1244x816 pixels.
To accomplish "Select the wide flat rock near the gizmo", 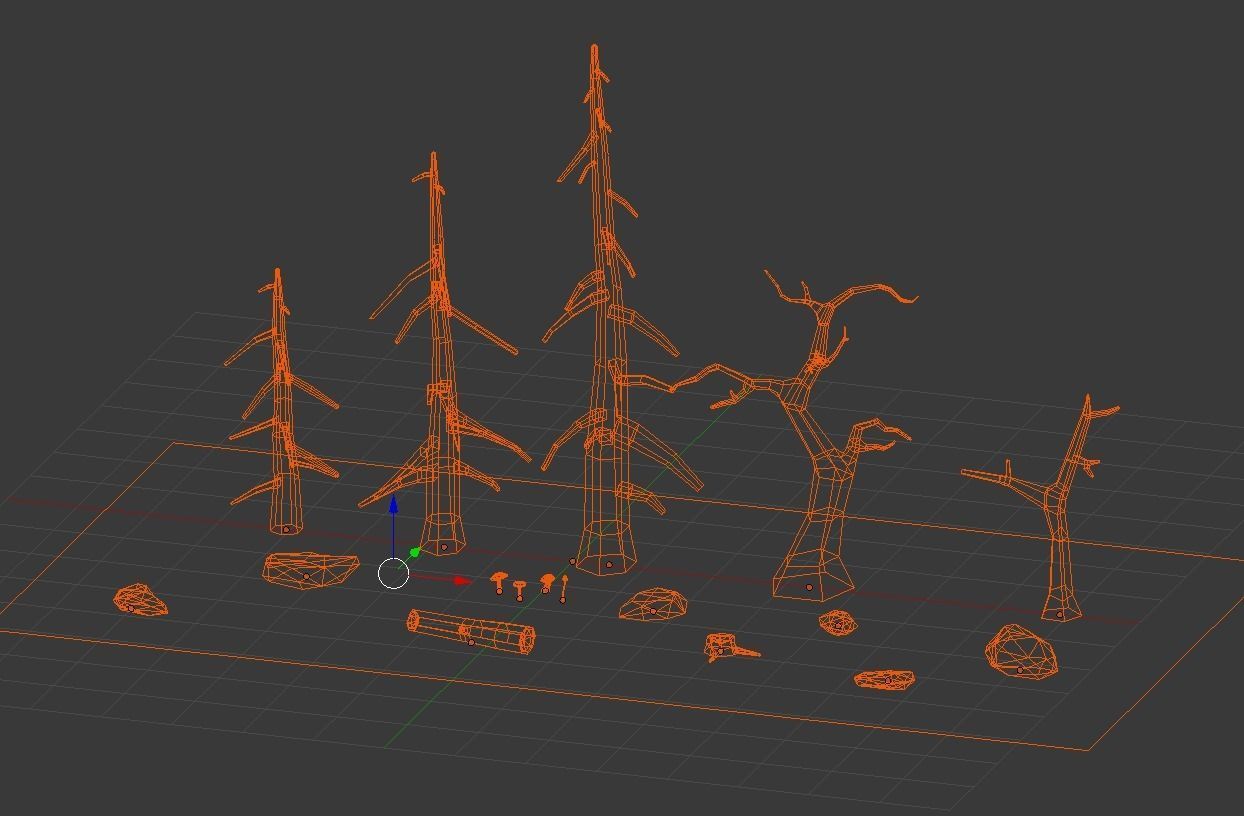I will point(310,568).
